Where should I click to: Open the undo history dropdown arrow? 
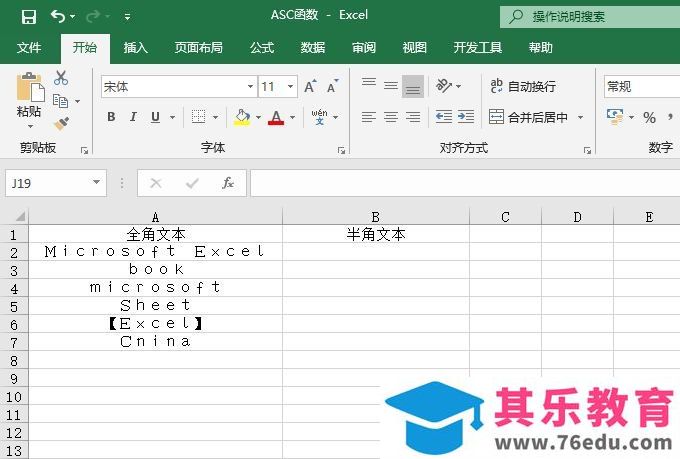pyautogui.click(x=72, y=17)
